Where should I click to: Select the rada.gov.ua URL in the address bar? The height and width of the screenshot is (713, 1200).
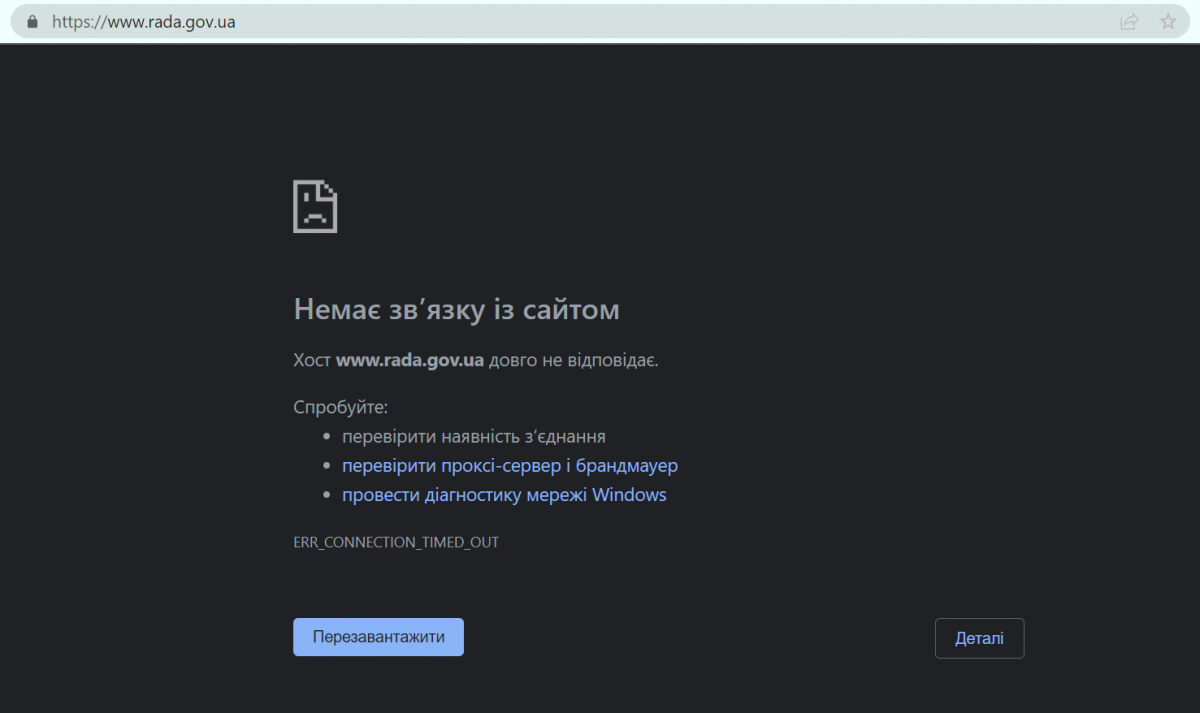(143, 21)
